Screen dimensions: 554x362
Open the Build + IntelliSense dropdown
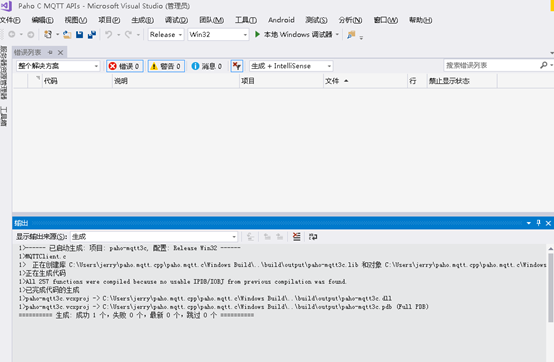pyautogui.click(x=291, y=66)
